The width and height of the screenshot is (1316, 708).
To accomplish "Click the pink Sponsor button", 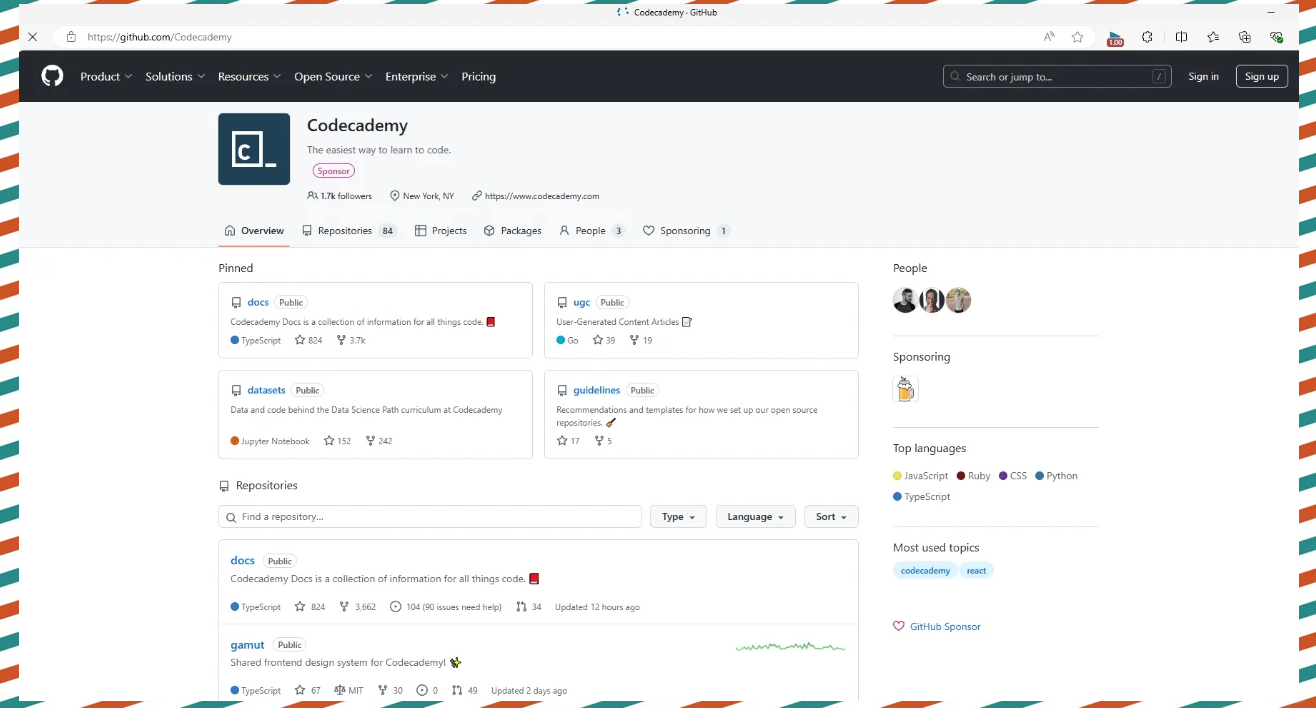I will (x=333, y=171).
